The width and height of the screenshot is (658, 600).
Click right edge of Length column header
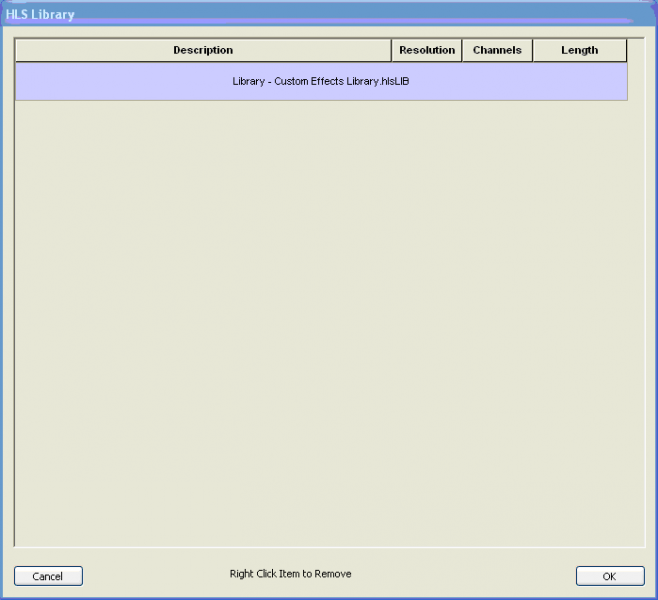[627, 50]
